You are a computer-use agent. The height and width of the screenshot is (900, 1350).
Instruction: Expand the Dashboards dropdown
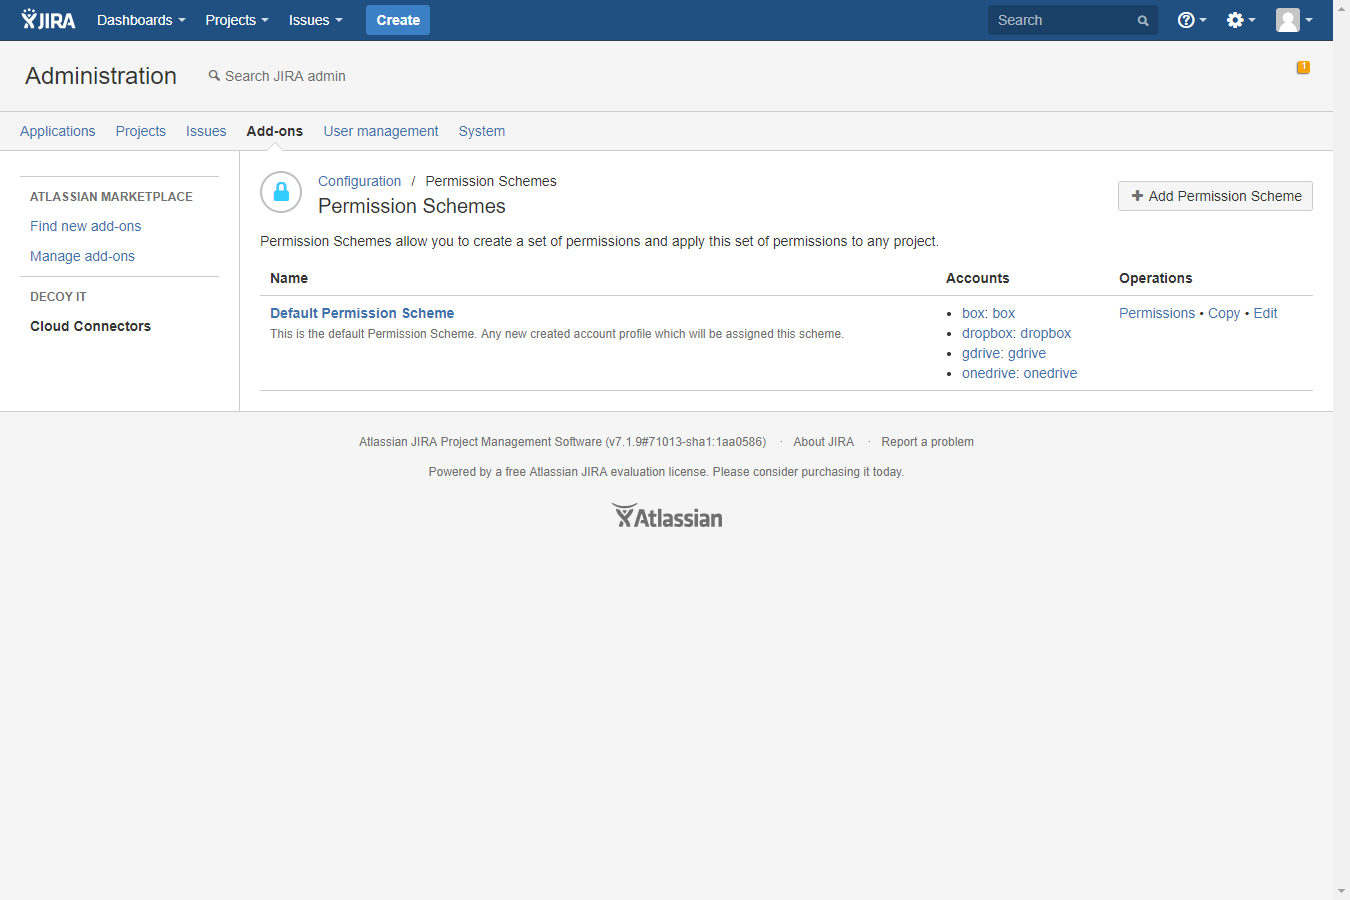141,20
